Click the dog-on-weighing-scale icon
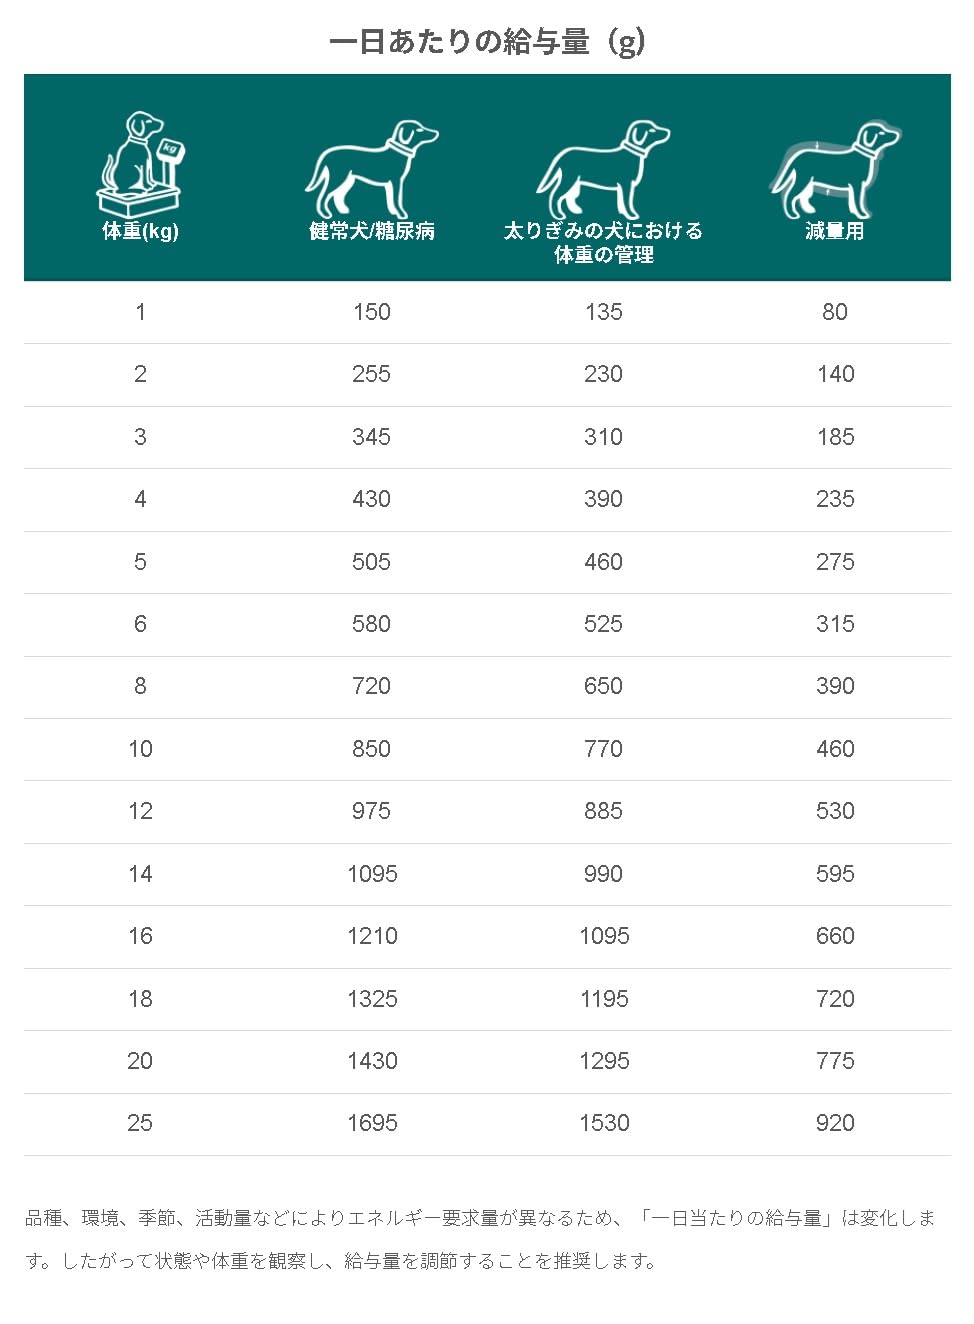This screenshot has width=974, height=1324. click(140, 165)
